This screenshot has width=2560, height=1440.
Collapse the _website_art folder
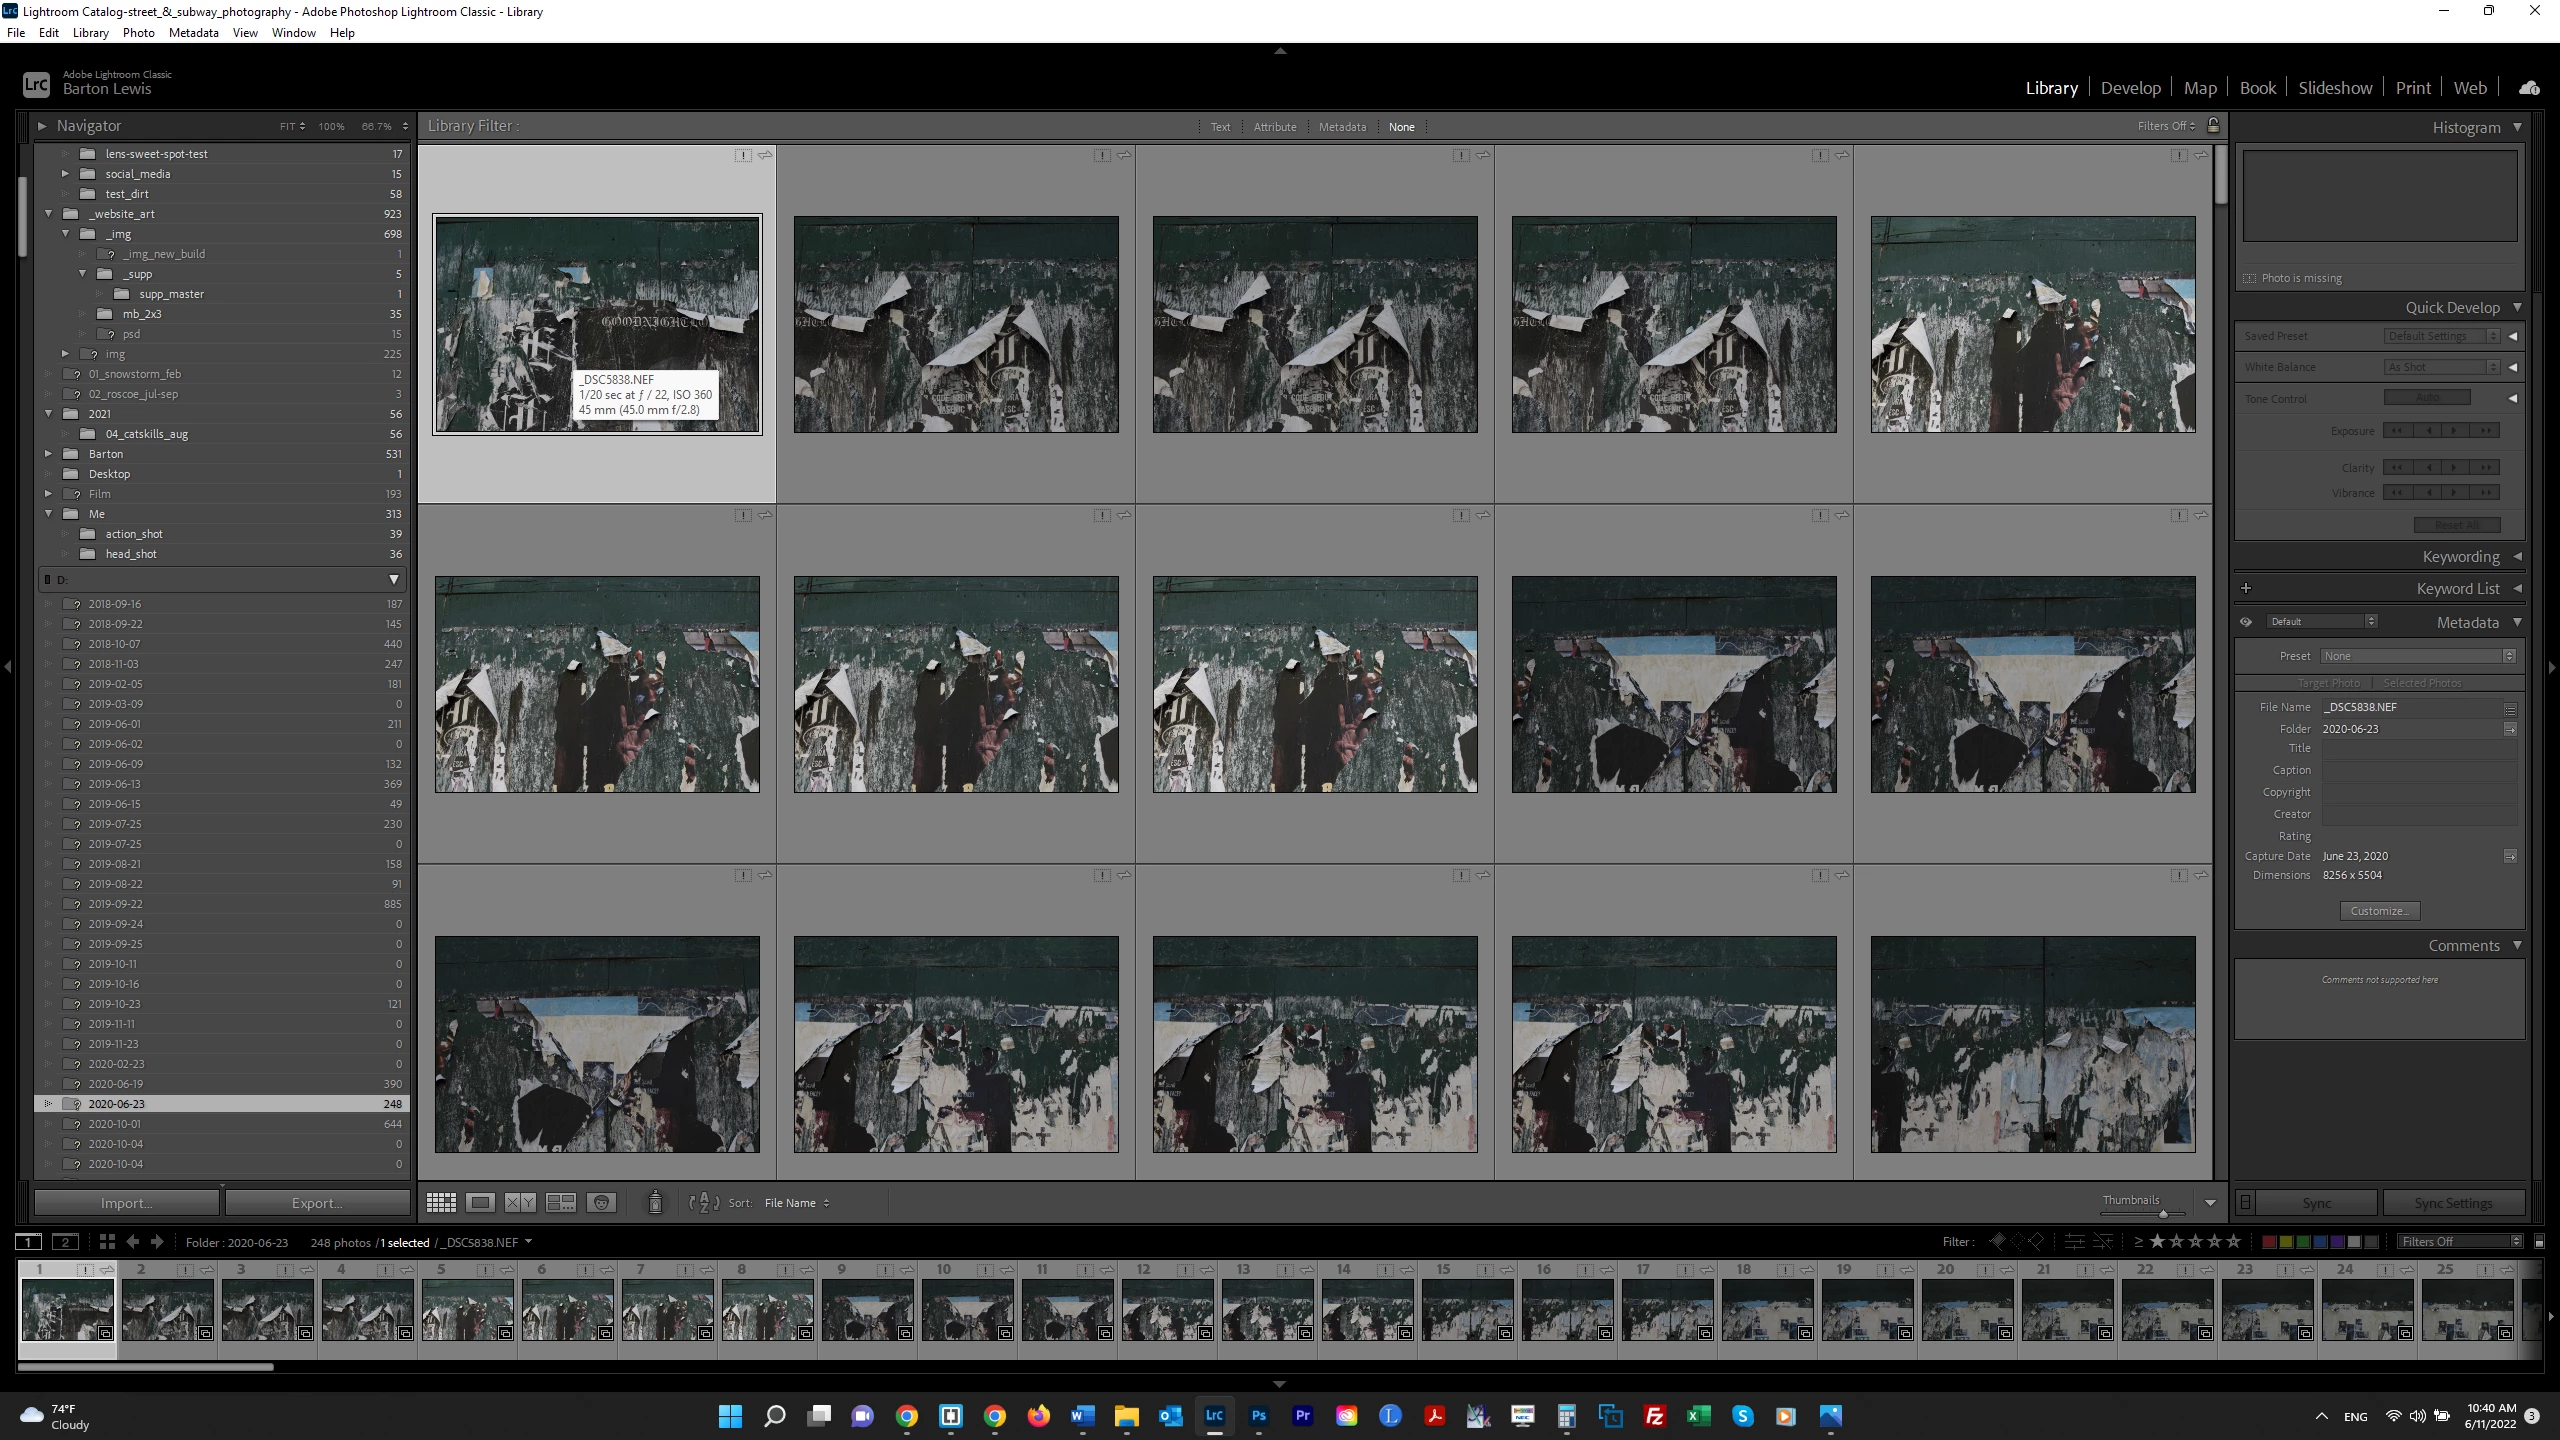(48, 214)
